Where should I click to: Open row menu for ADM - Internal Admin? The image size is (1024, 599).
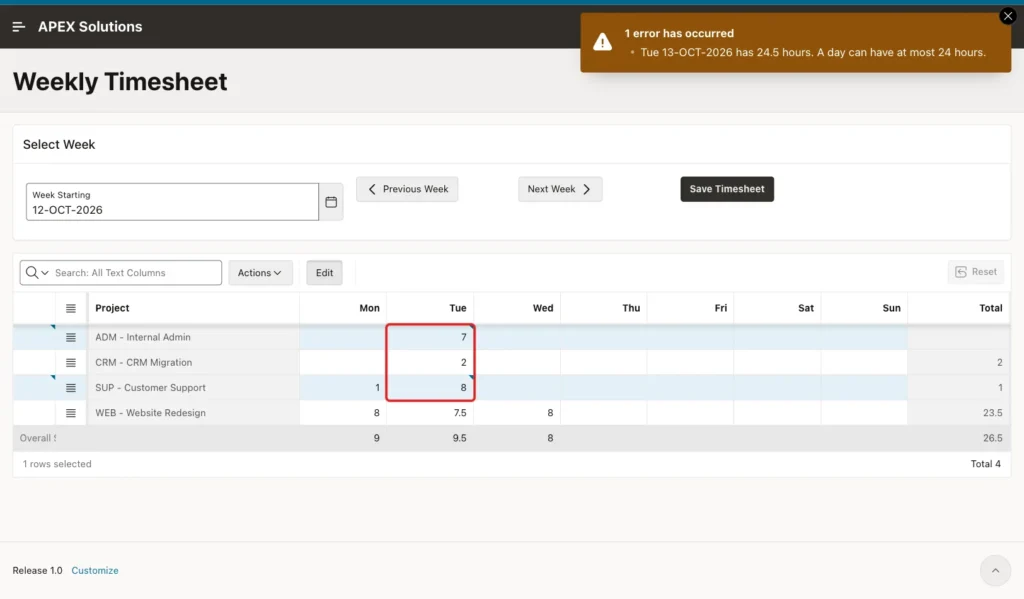pyautogui.click(x=71, y=337)
